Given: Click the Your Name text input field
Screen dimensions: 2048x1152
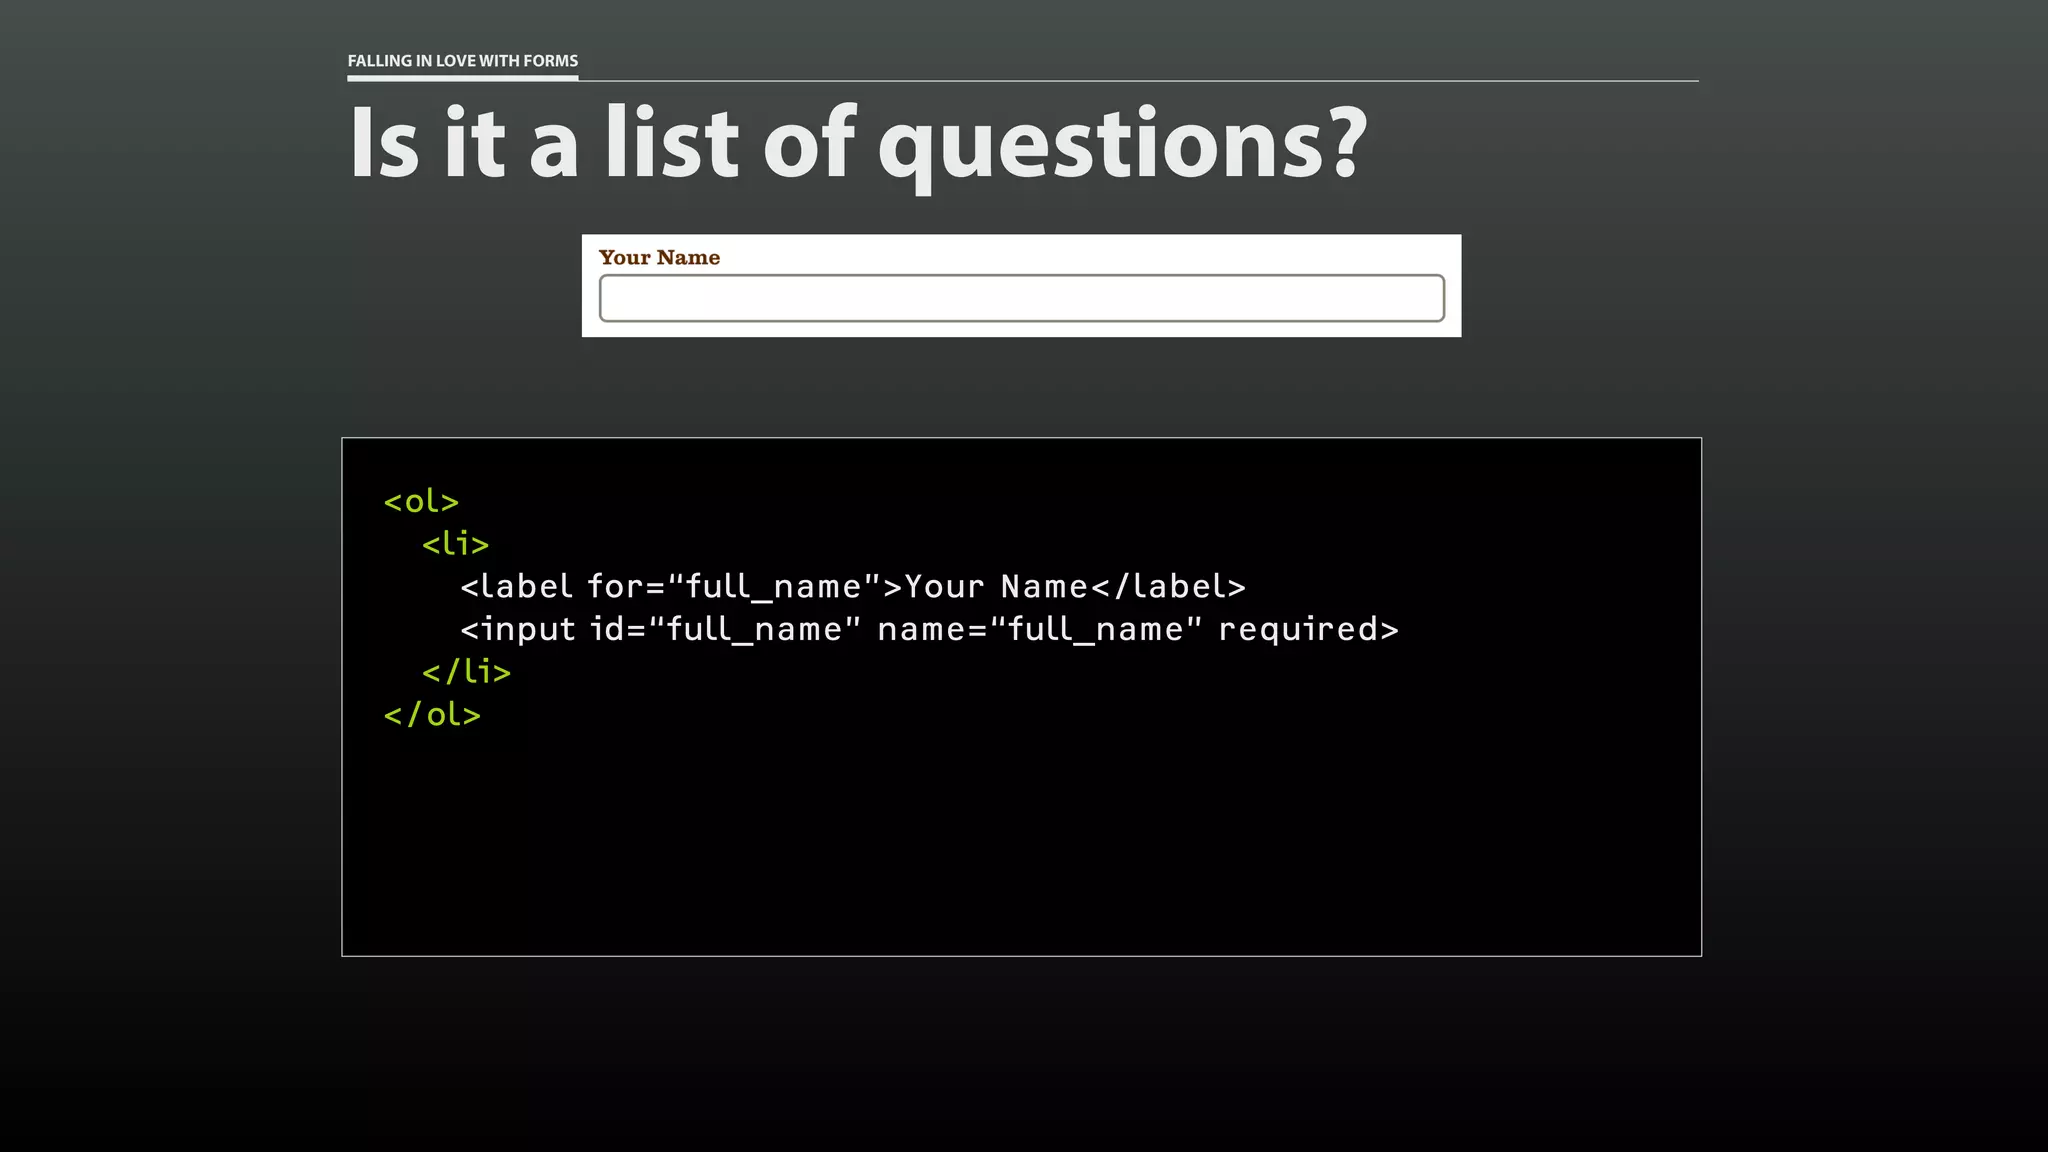Looking at the screenshot, I should tap(1022, 298).
